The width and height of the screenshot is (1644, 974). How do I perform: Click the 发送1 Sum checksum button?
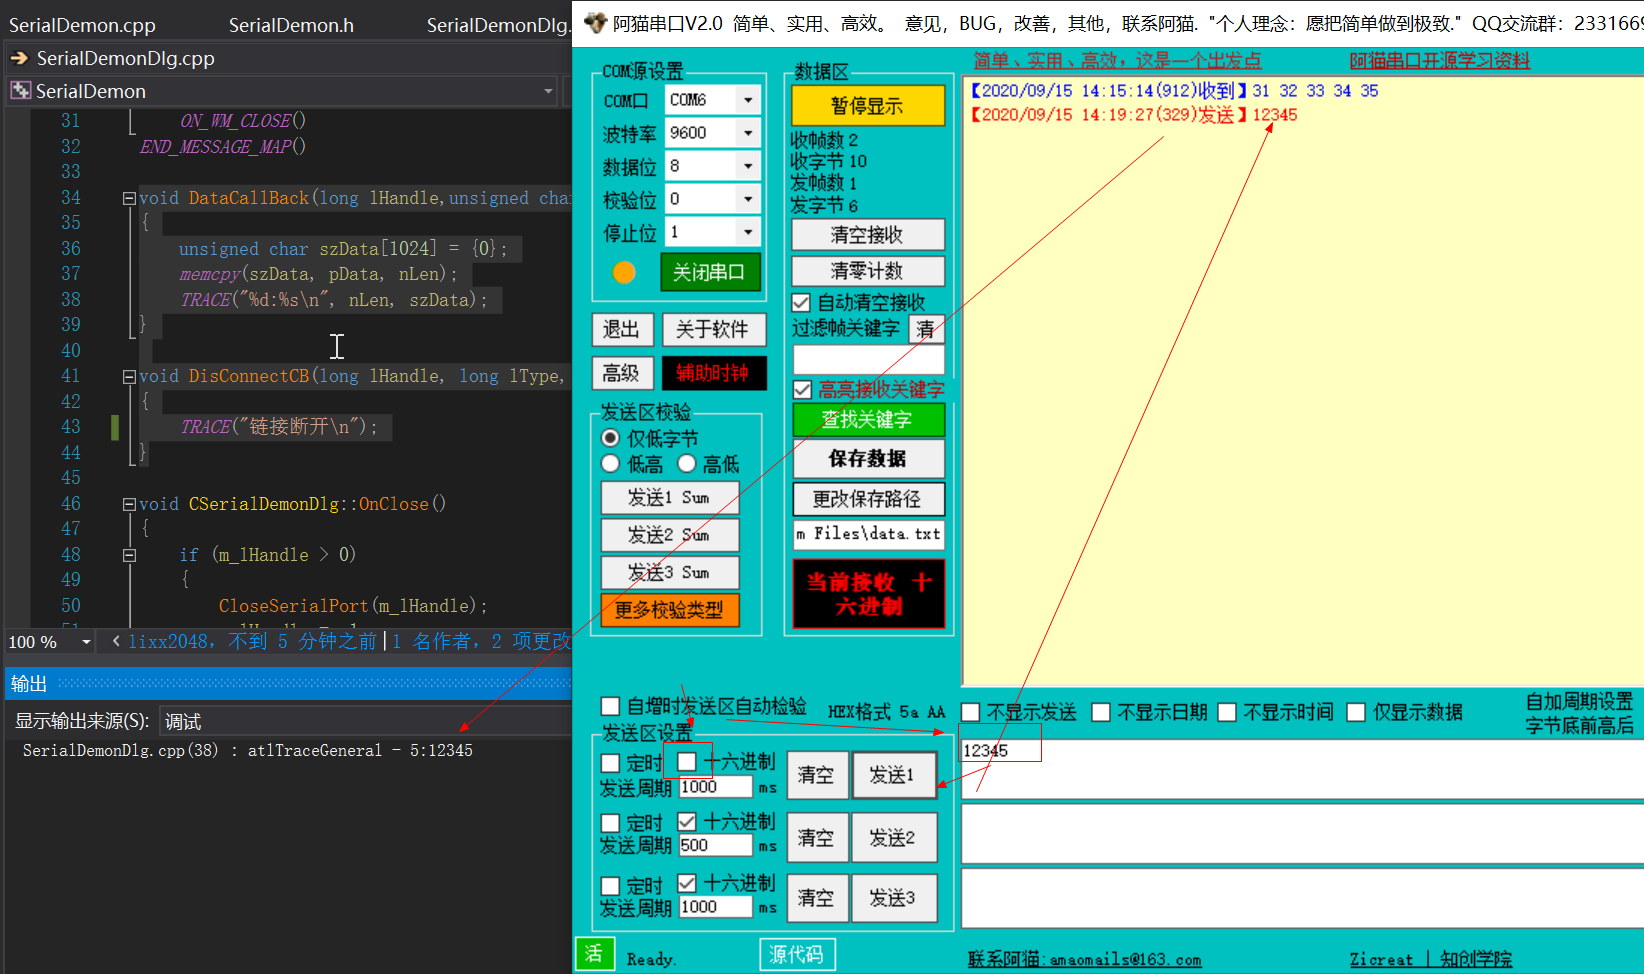[670, 497]
